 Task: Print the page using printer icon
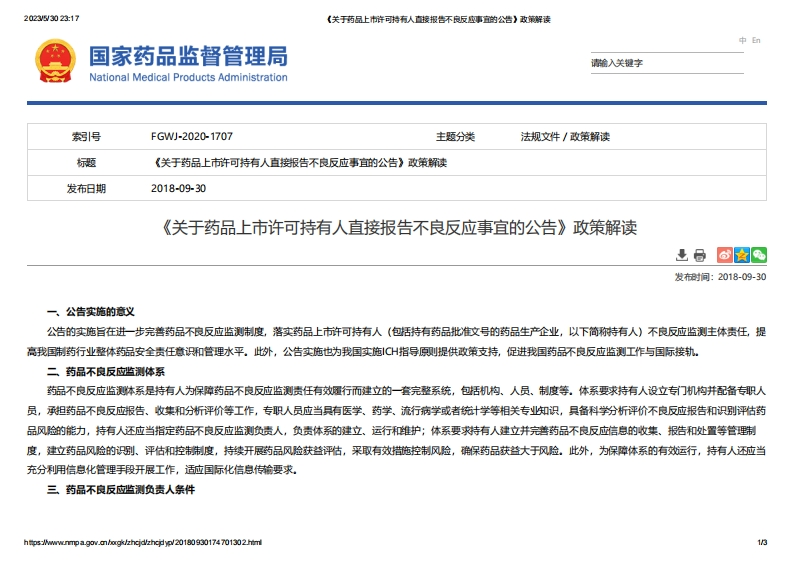(699, 255)
